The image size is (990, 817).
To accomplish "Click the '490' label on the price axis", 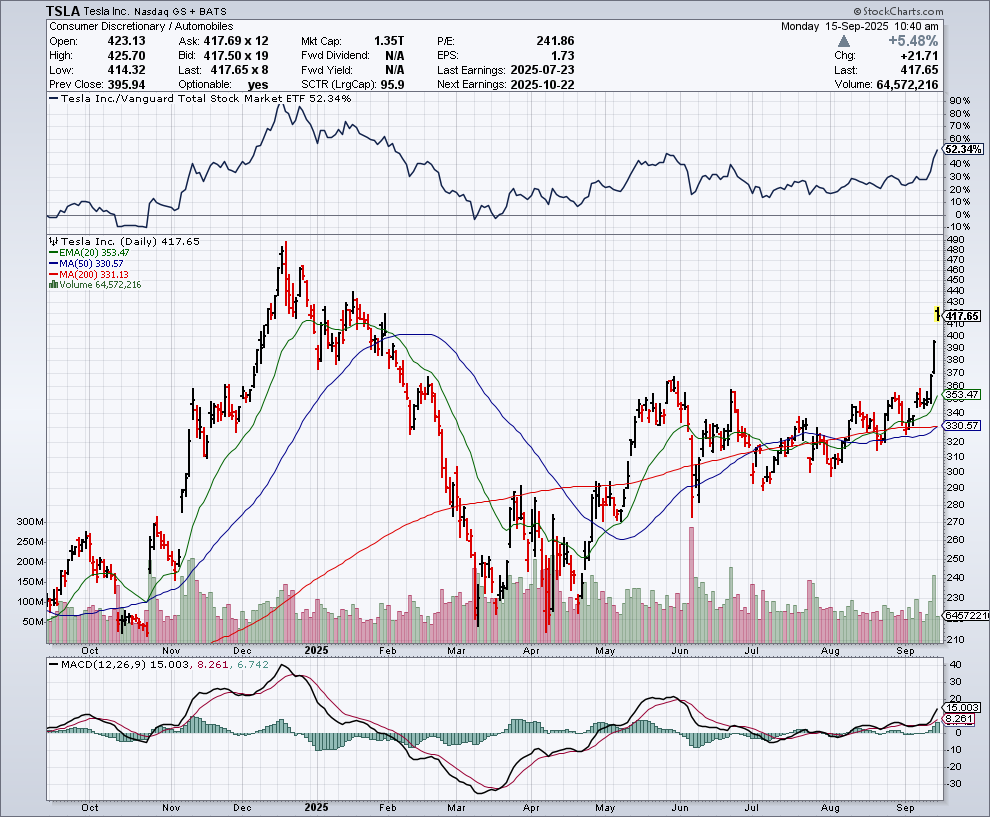I will (956, 239).
